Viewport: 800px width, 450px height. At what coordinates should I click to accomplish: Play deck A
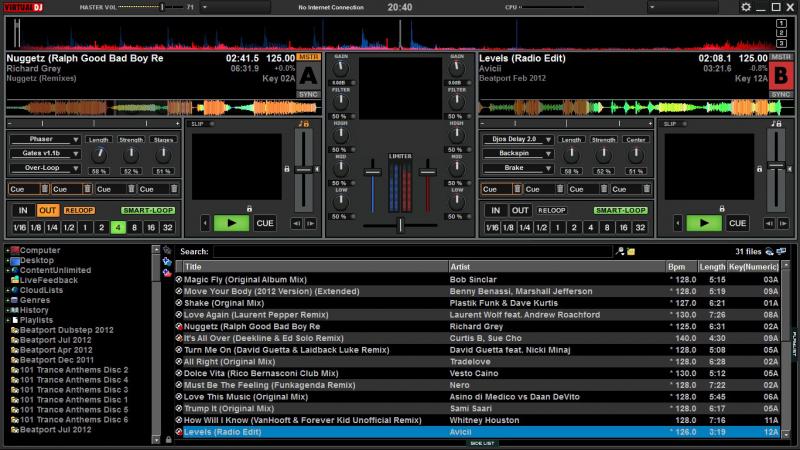tap(231, 223)
